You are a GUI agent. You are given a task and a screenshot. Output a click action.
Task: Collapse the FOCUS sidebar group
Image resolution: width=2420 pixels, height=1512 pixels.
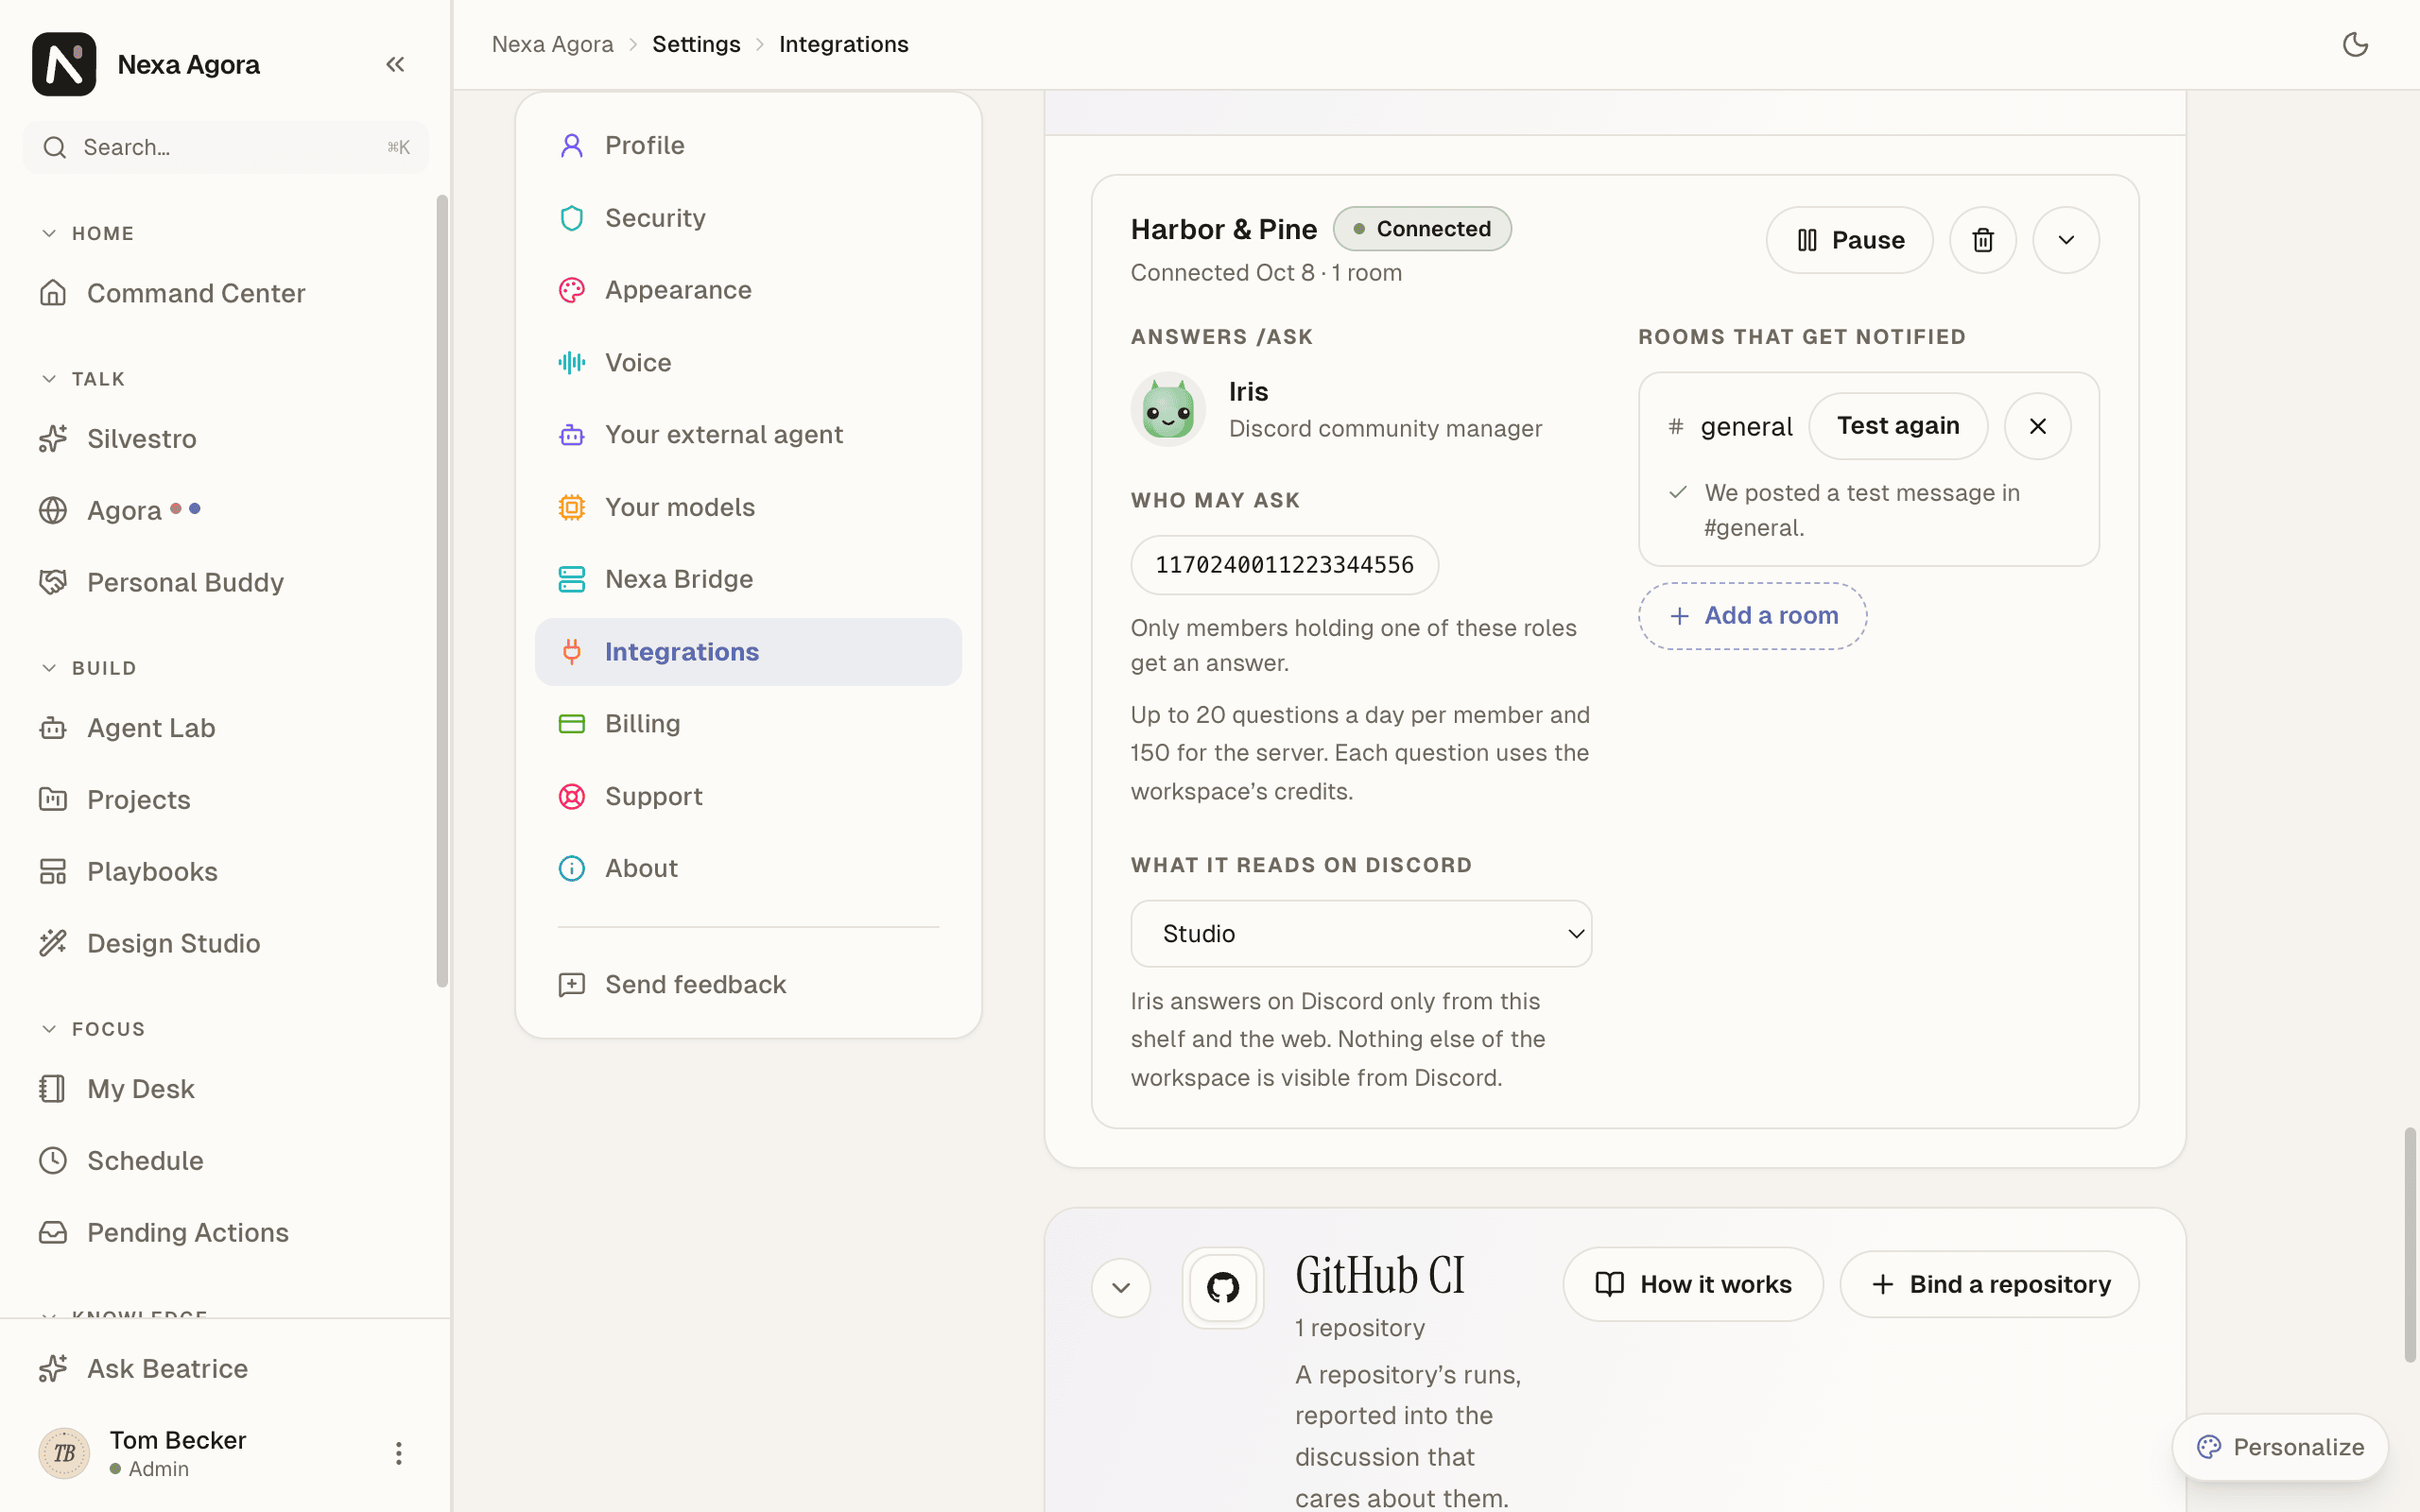point(93,1029)
